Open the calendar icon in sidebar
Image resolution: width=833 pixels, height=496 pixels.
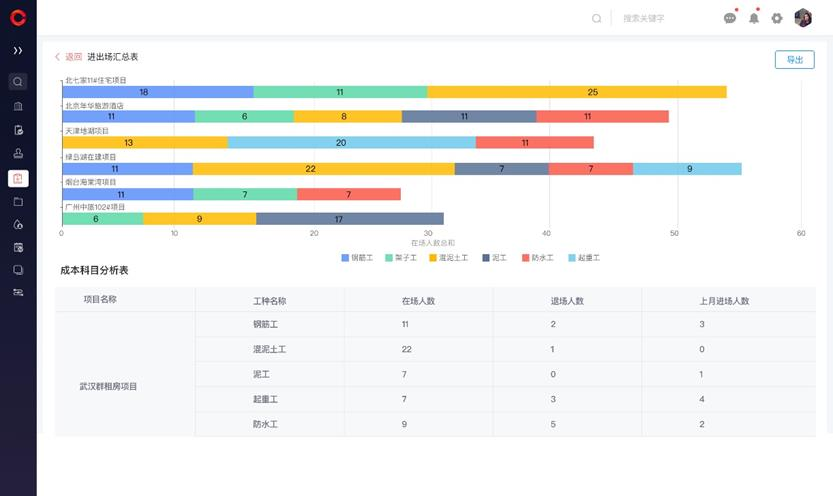(x=18, y=247)
